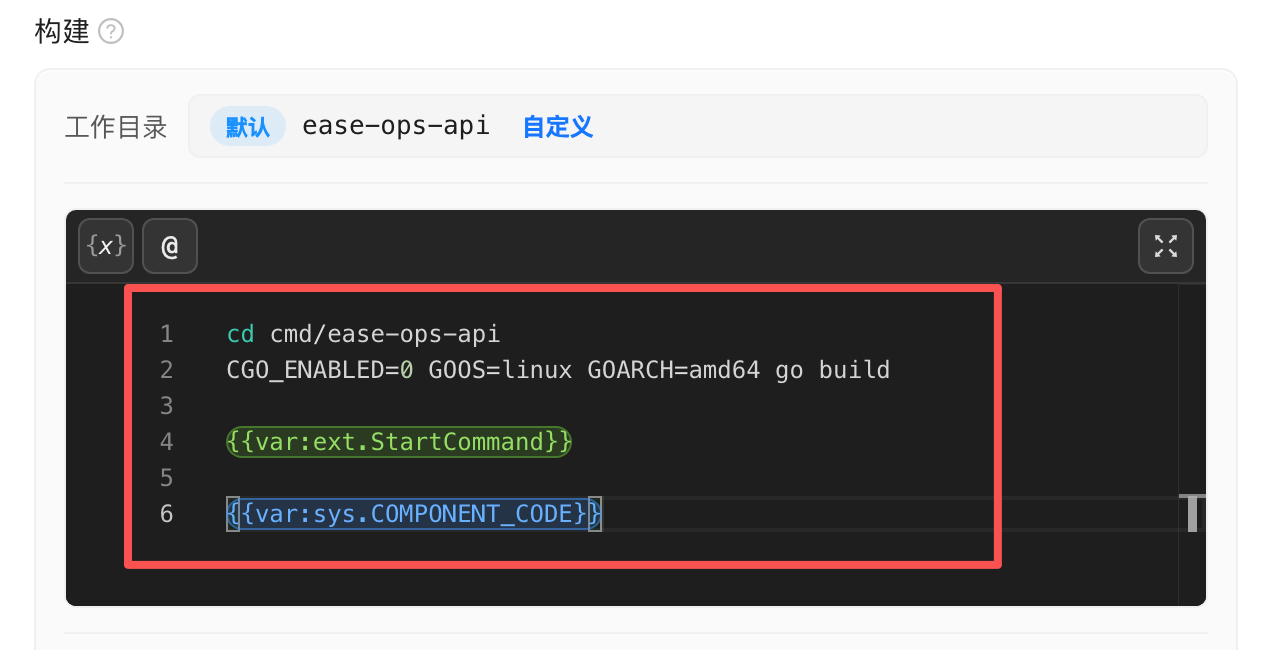Click line number 2 in gutter
Screen dimensions: 1272x650
pyautogui.click(x=166, y=369)
